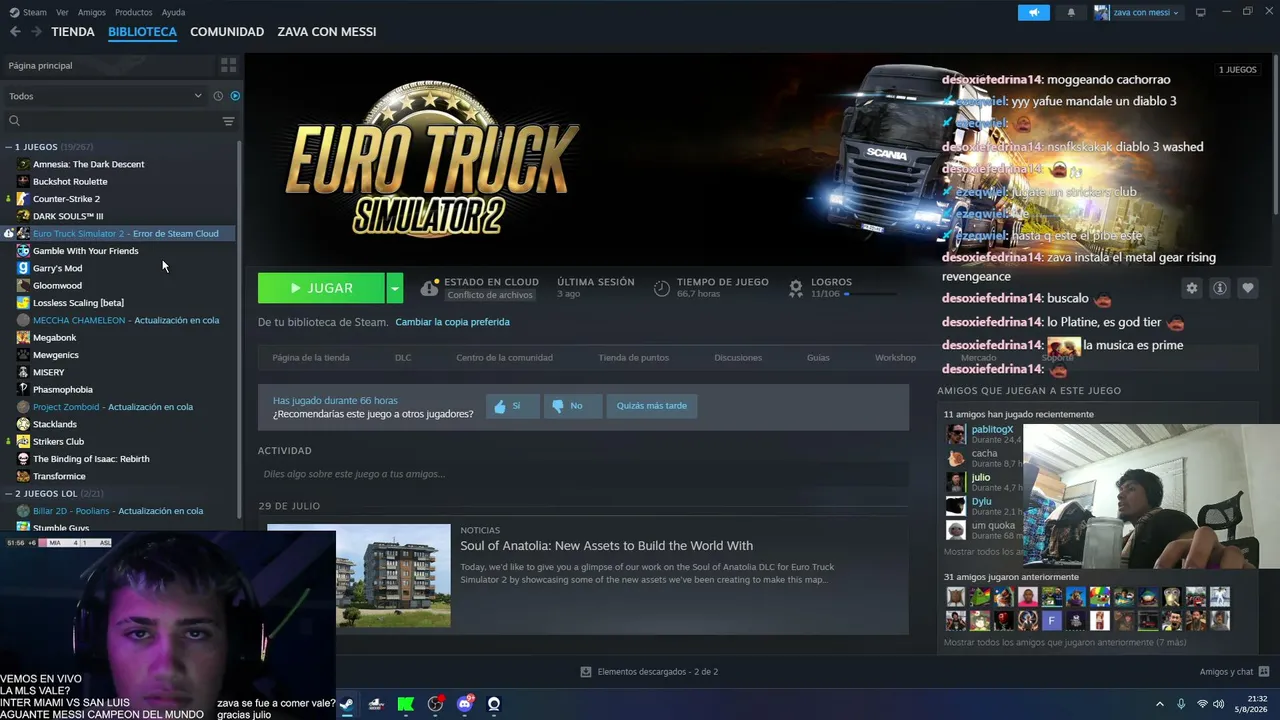Click Quizás más tarde button
This screenshot has height=720, width=1280.
click(652, 406)
